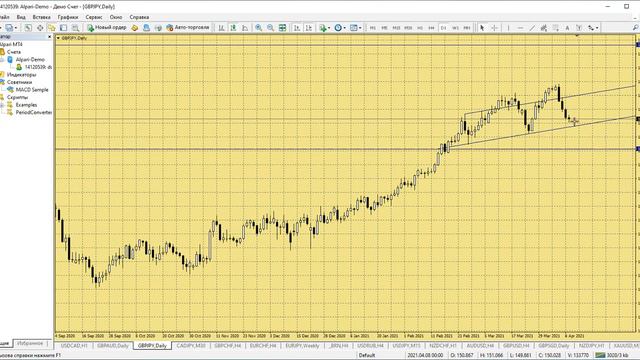Select the Fibonacci Retracement tool

(556, 28)
